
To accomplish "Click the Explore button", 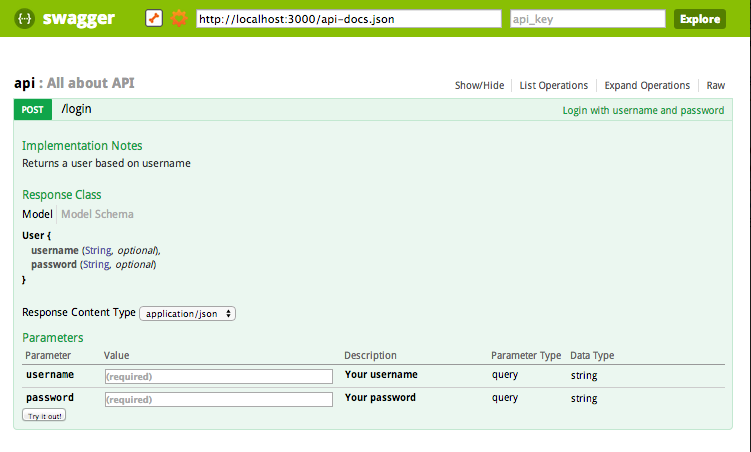I will [x=700, y=19].
